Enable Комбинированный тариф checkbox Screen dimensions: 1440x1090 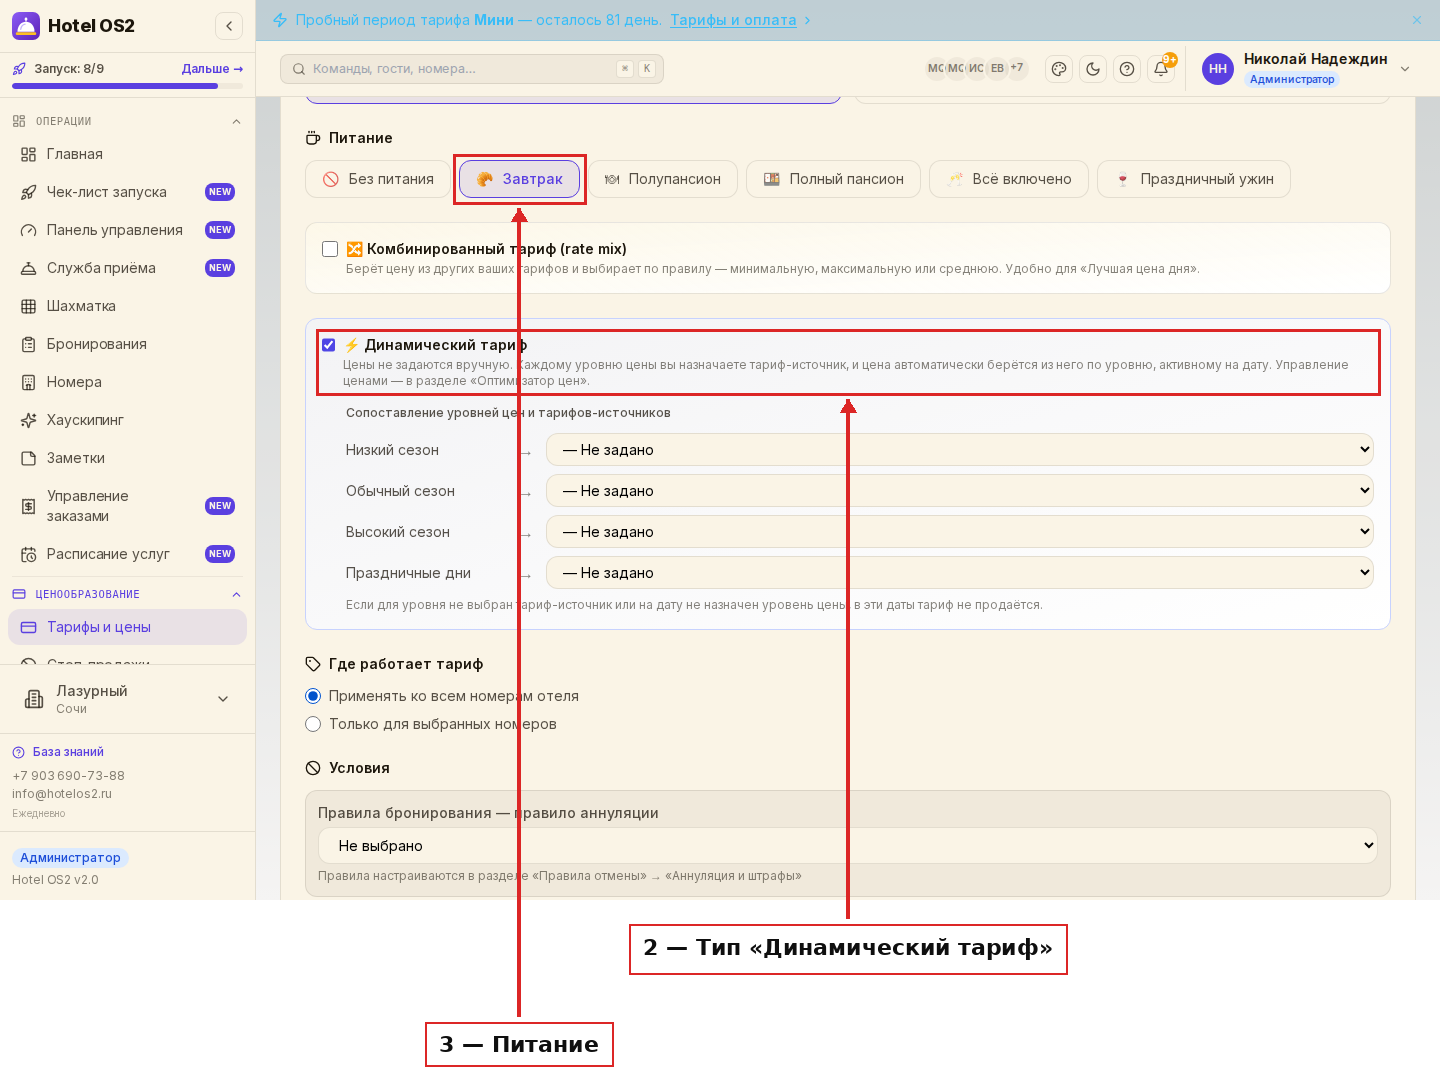(330, 249)
